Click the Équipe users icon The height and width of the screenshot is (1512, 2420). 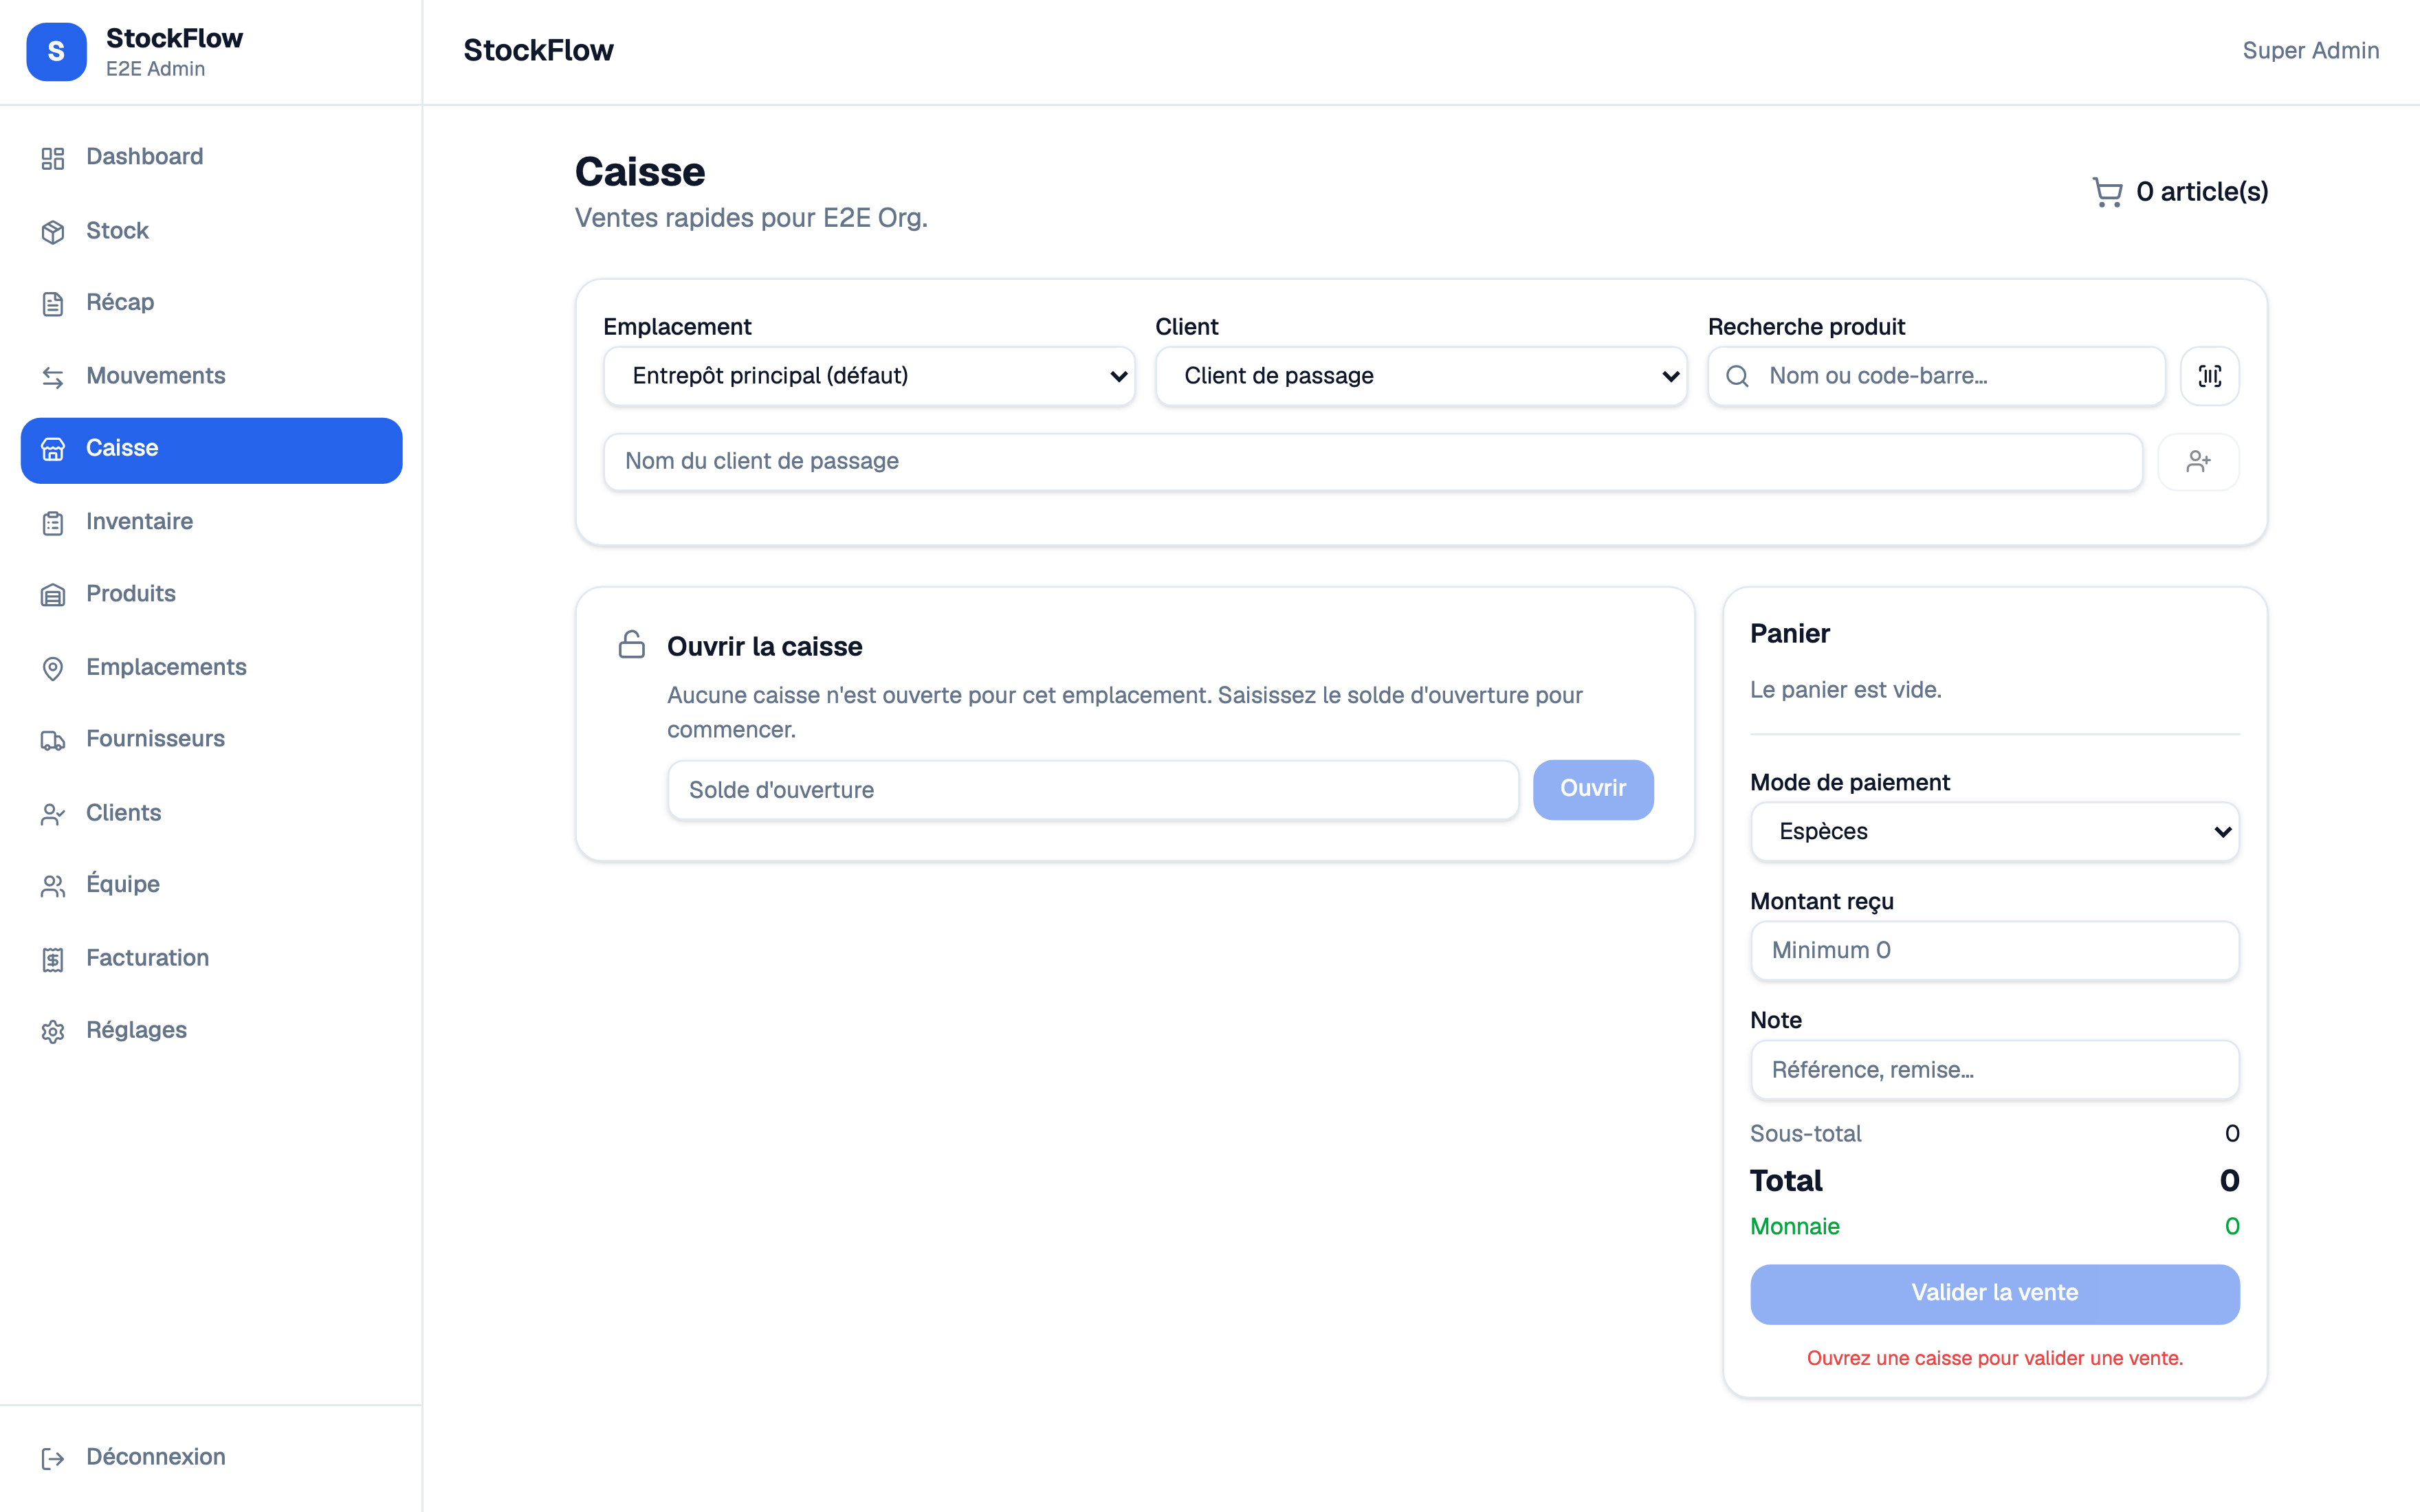pyautogui.click(x=53, y=886)
